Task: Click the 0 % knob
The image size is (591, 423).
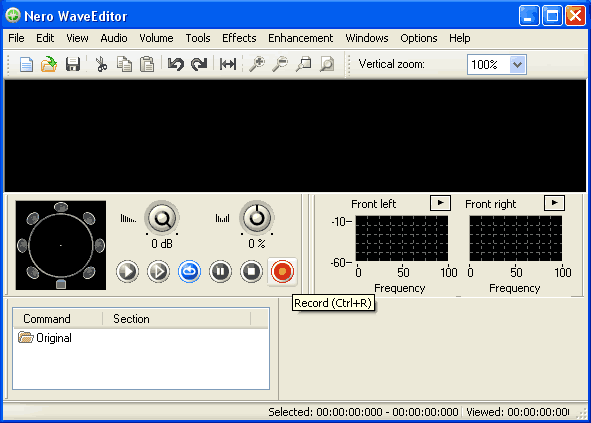Action: click(x=257, y=218)
